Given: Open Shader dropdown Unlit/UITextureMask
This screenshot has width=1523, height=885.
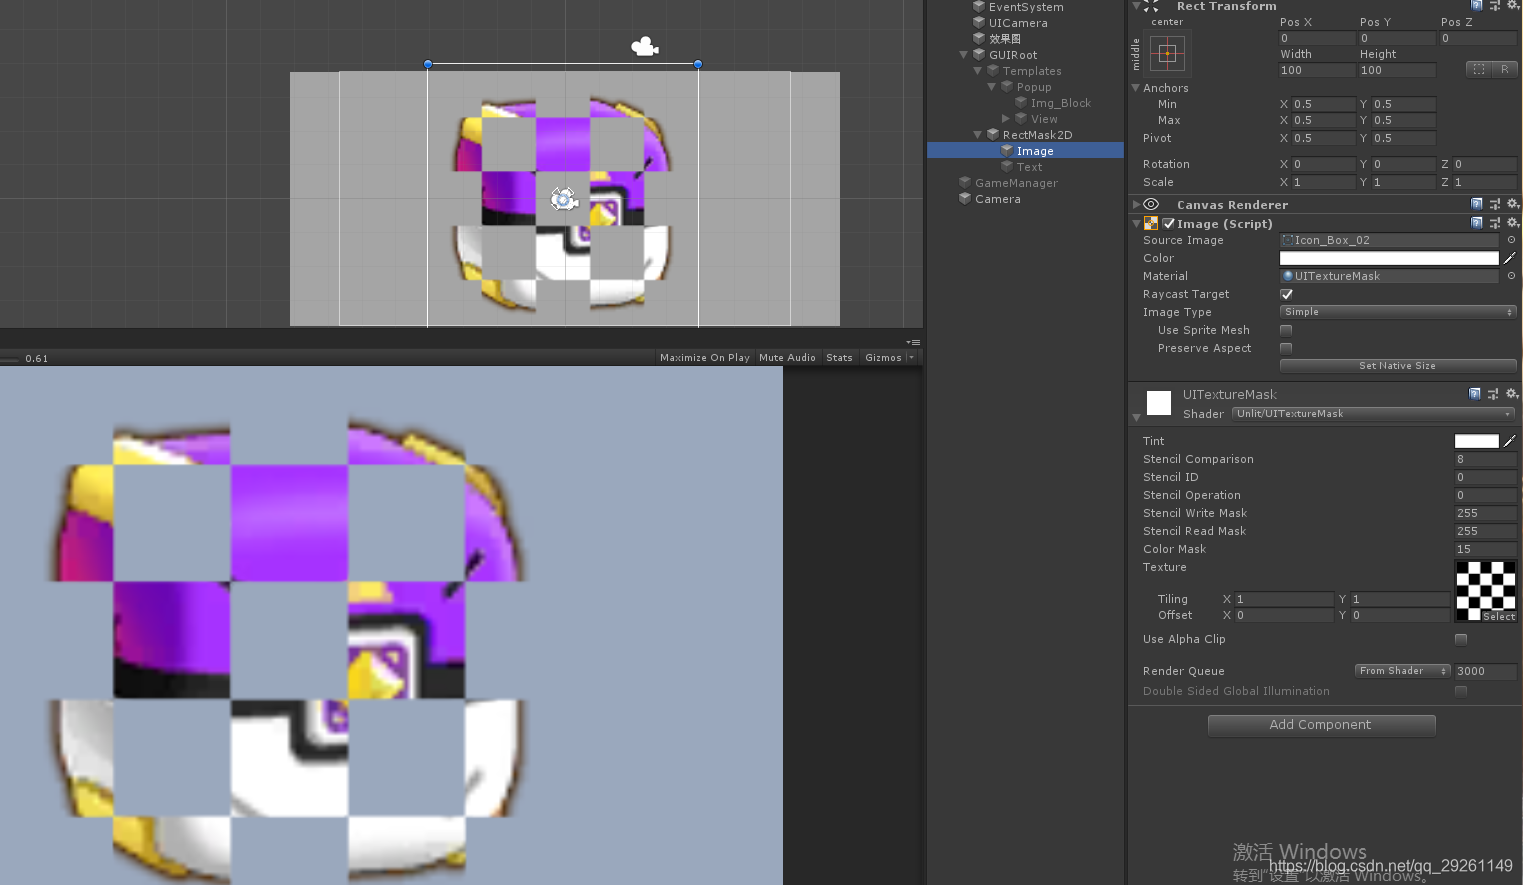Looking at the screenshot, I should coord(1373,413).
